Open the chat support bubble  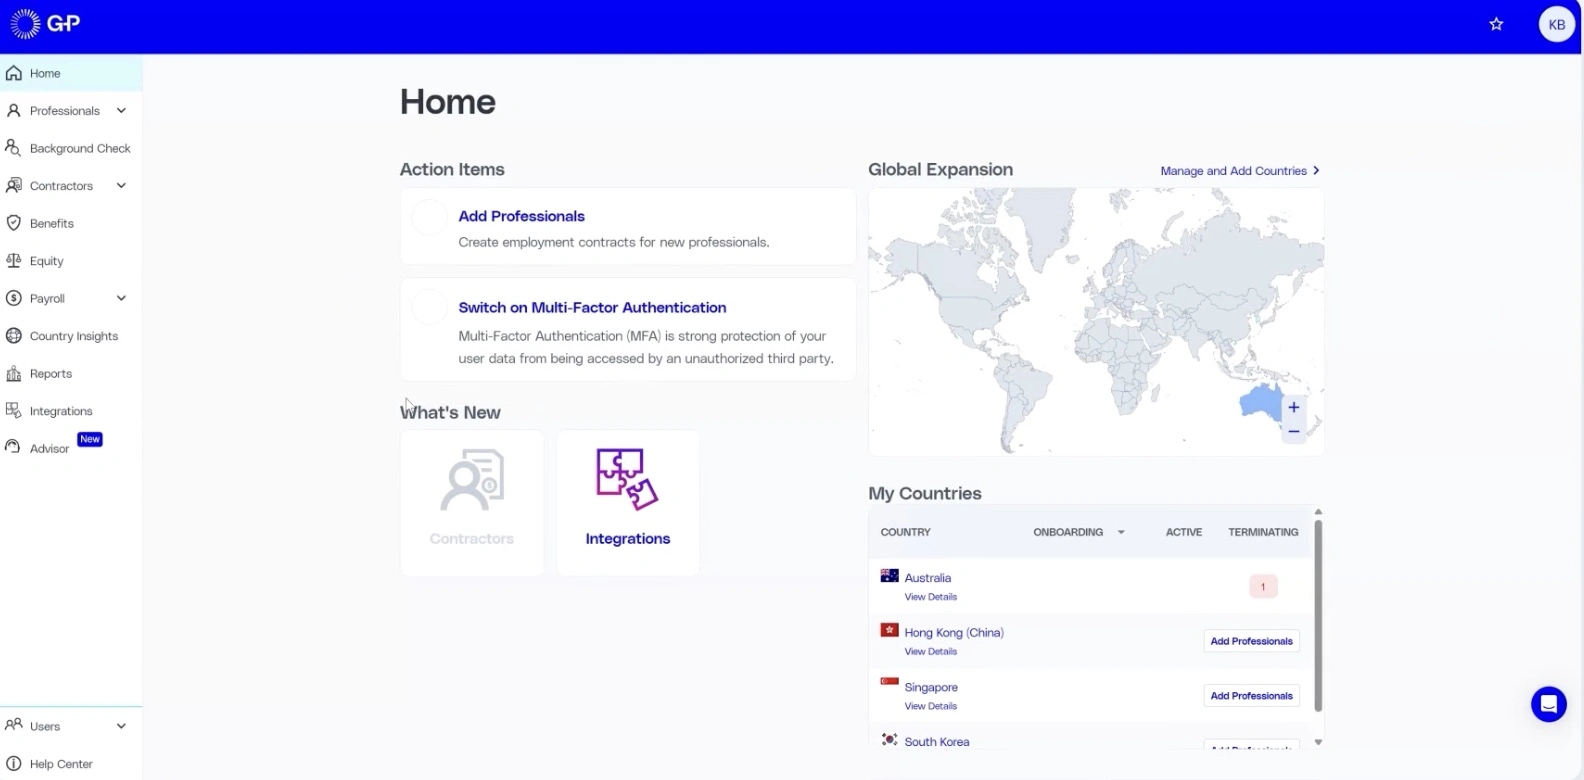[1548, 704]
